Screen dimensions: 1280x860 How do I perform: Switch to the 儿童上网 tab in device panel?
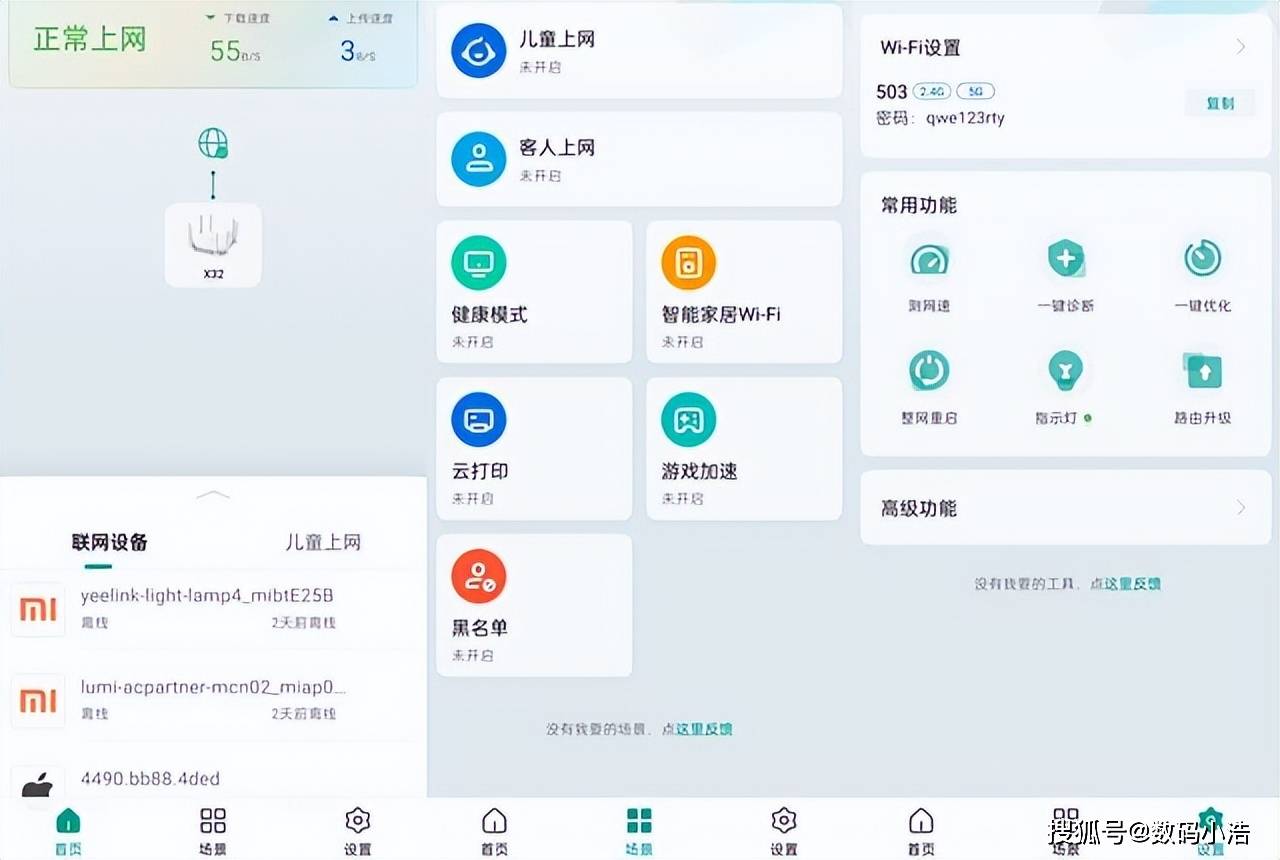pos(323,543)
